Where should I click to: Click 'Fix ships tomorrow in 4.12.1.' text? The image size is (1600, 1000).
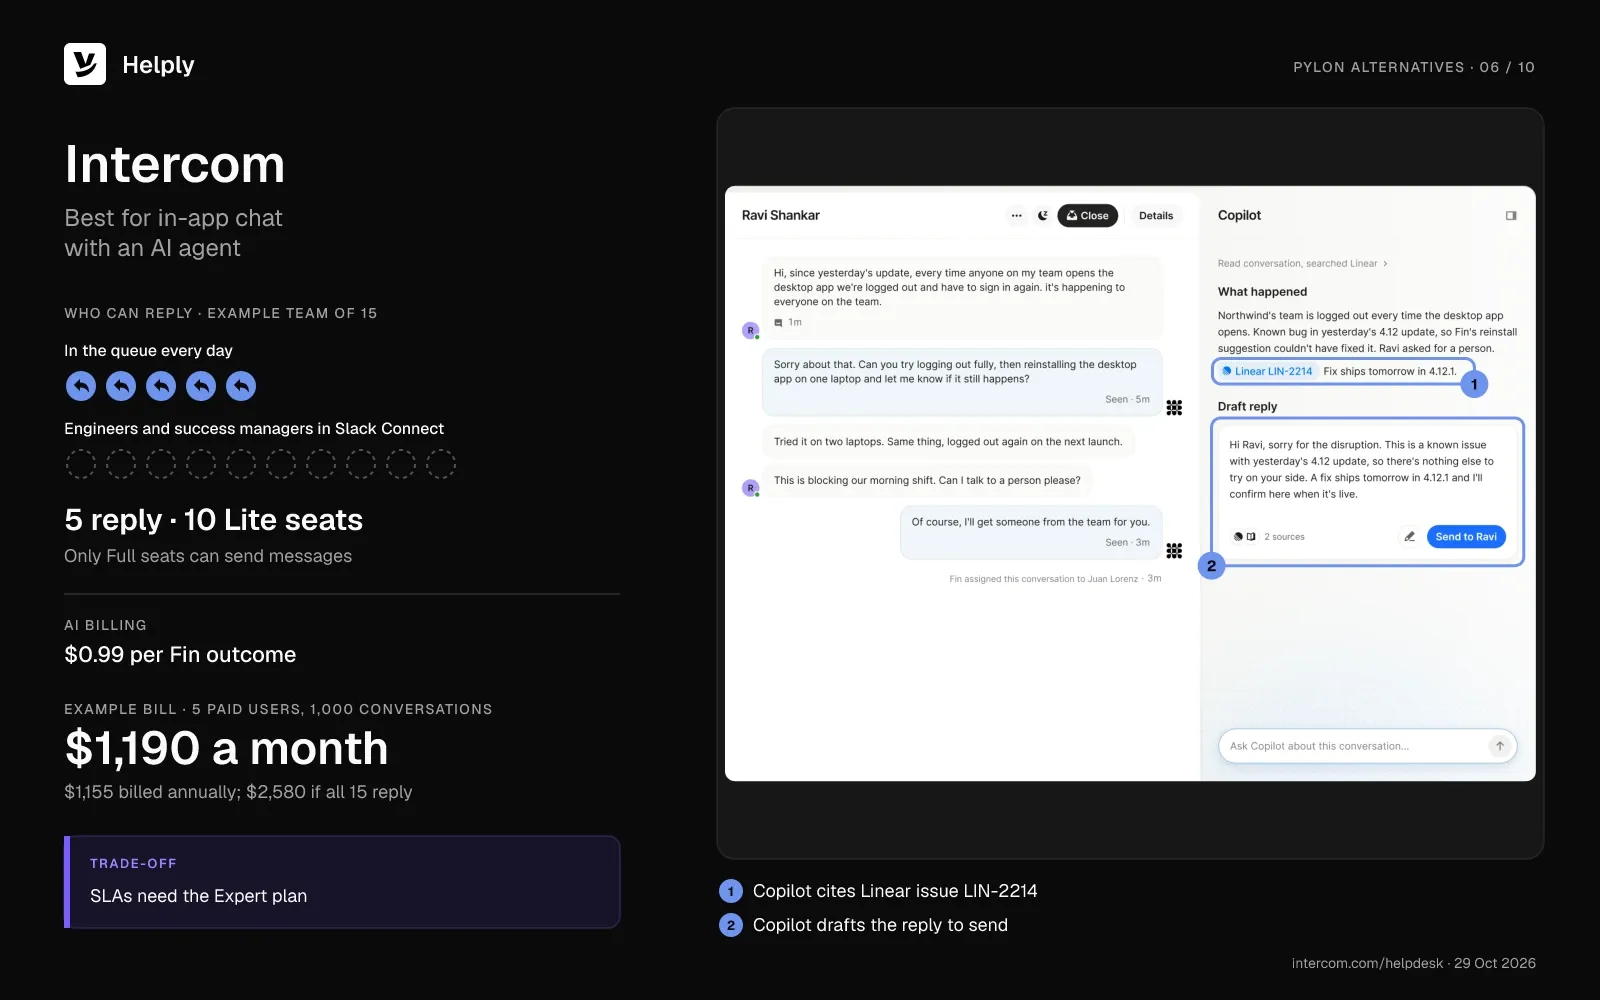click(x=1390, y=371)
